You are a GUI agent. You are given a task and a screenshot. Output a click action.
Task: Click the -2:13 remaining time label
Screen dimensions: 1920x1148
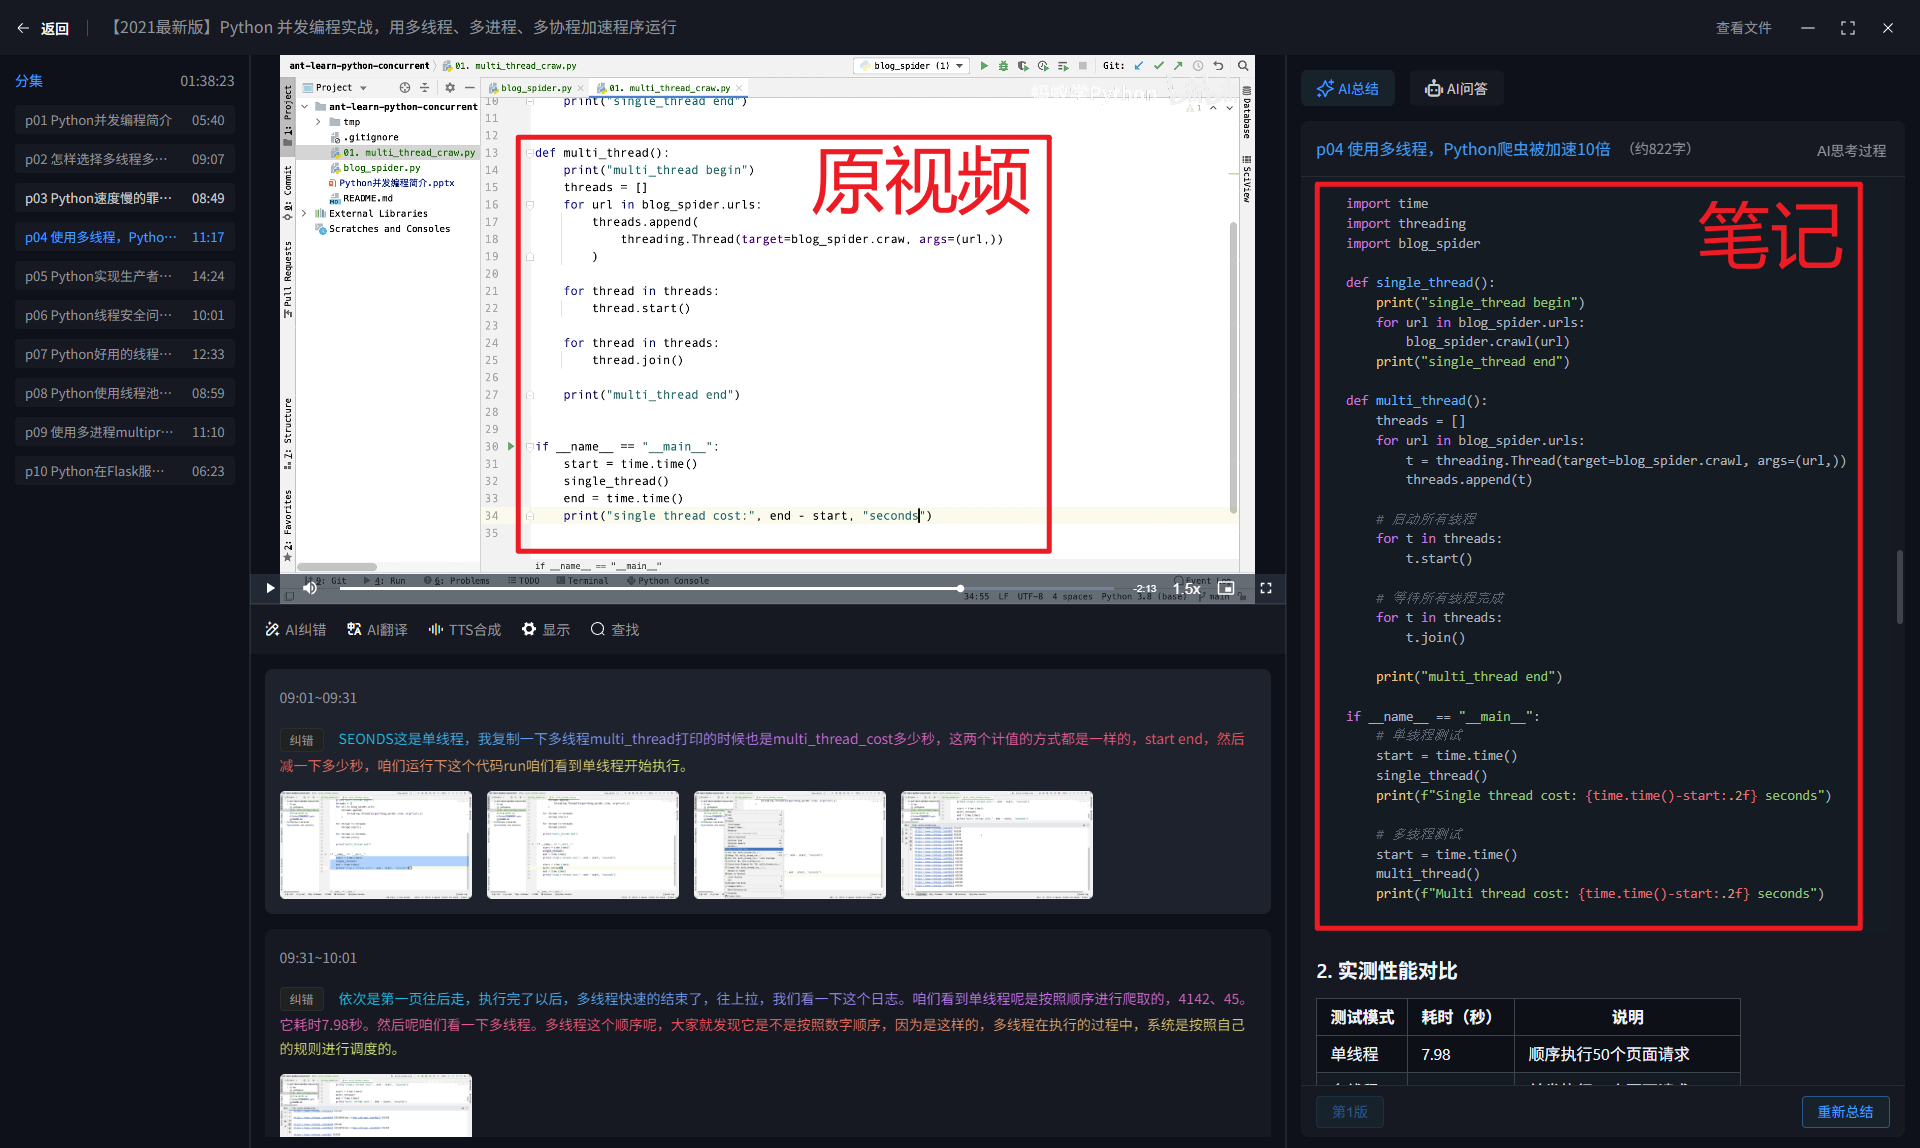[x=1145, y=588]
